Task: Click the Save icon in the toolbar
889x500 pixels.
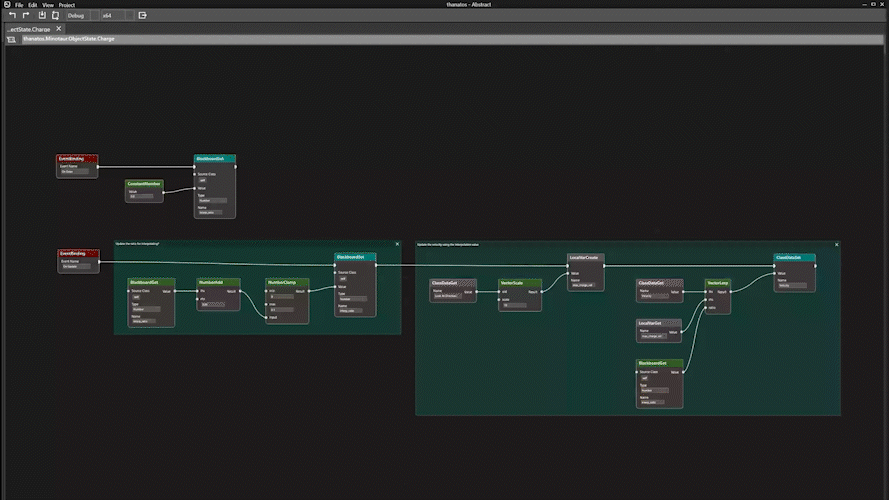Action: pyautogui.click(x=42, y=15)
